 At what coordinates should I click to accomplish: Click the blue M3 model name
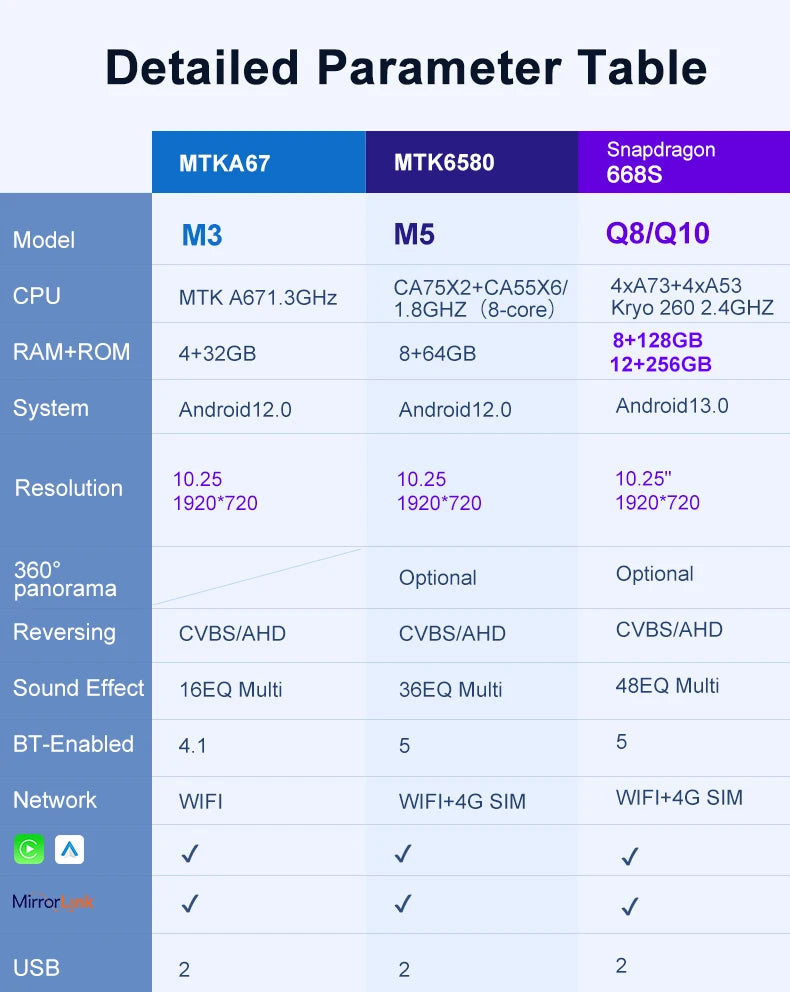coord(202,235)
